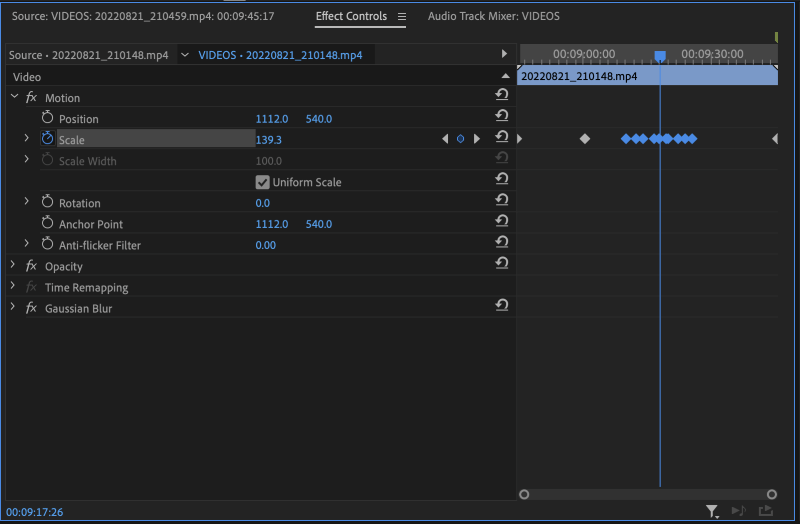The image size is (800, 524).
Task: Reset the Uniform Scale parameter
Action: coord(502,179)
